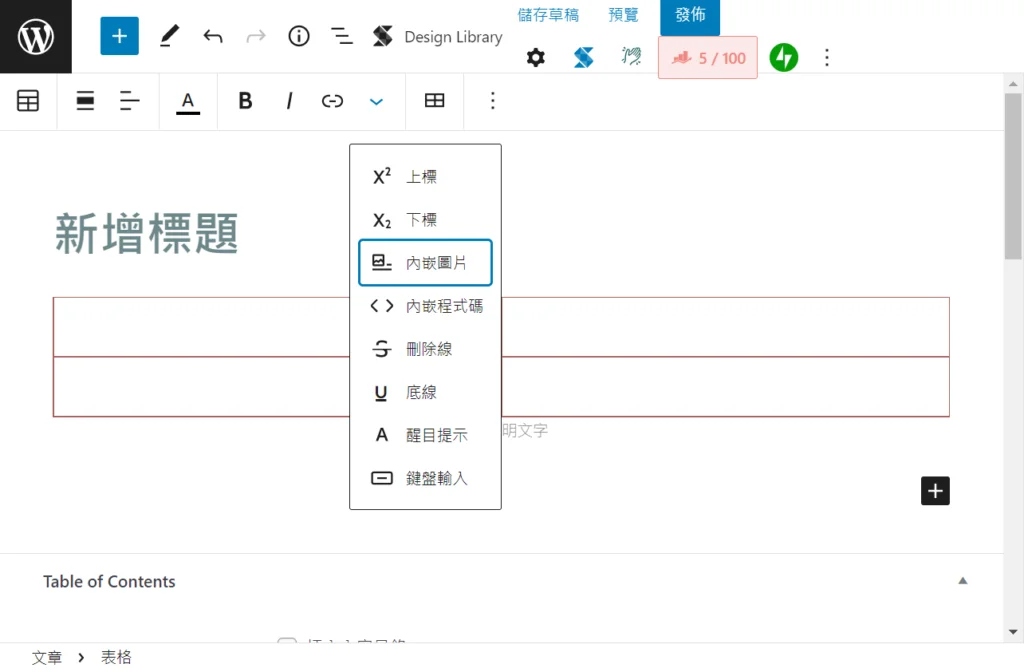Click the 新增標題 title field
Viewport: 1024px width, 672px height.
(x=147, y=233)
